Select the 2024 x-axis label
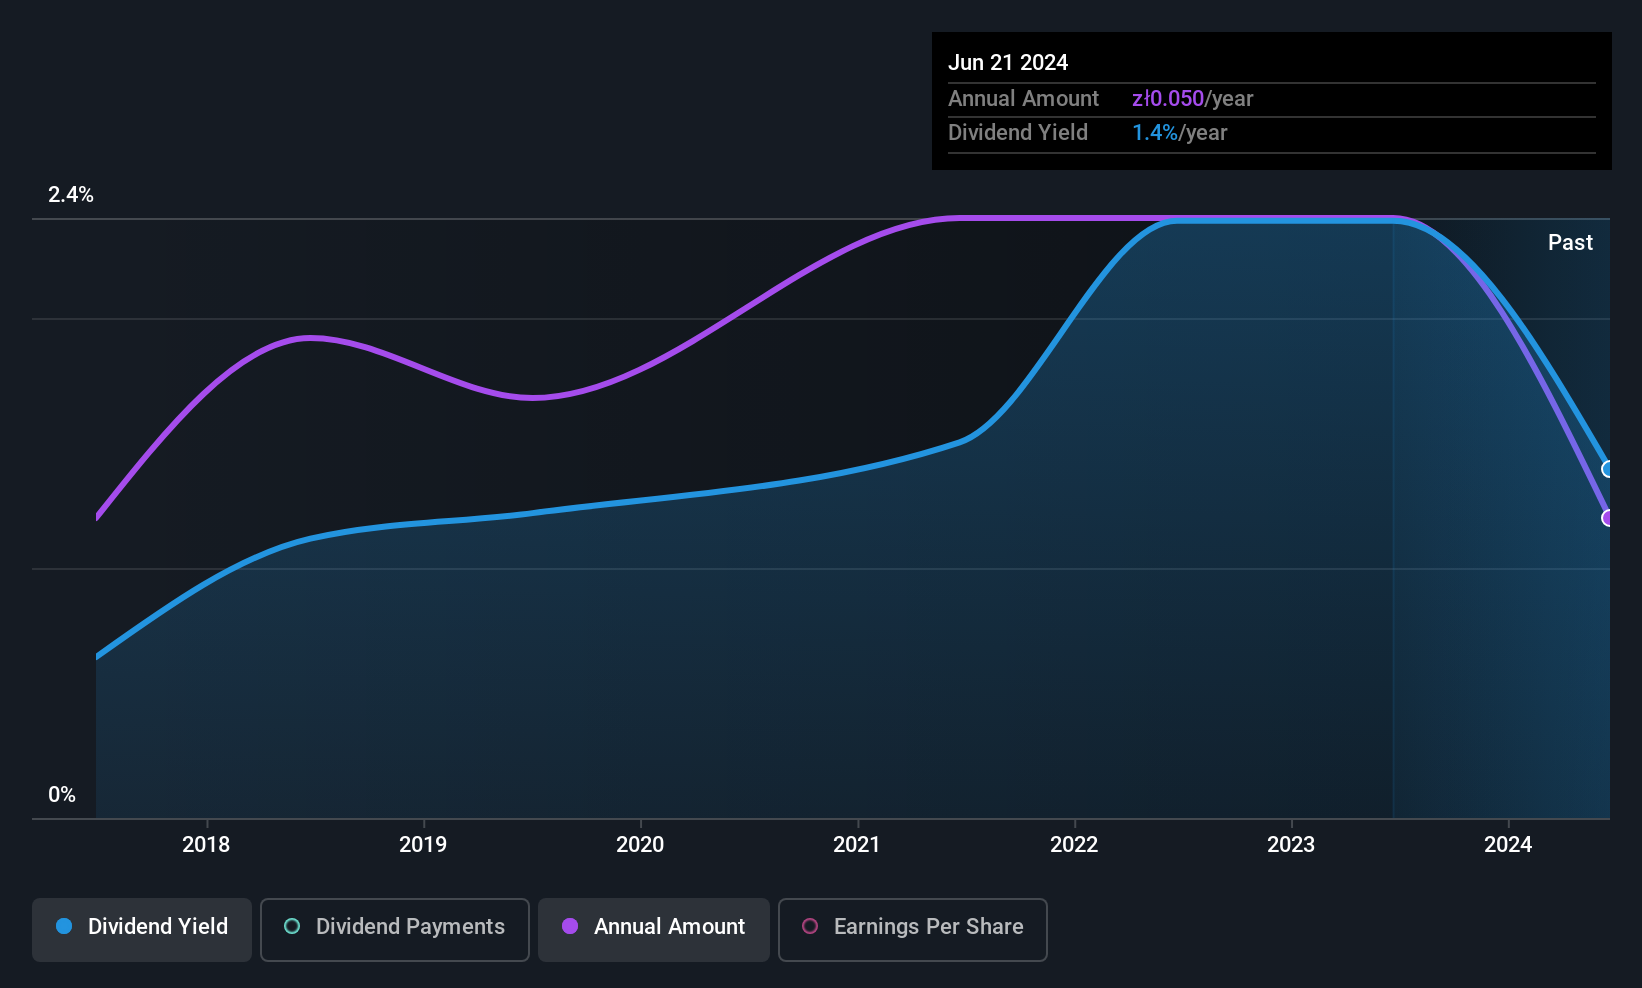The height and width of the screenshot is (988, 1642). click(x=1508, y=844)
